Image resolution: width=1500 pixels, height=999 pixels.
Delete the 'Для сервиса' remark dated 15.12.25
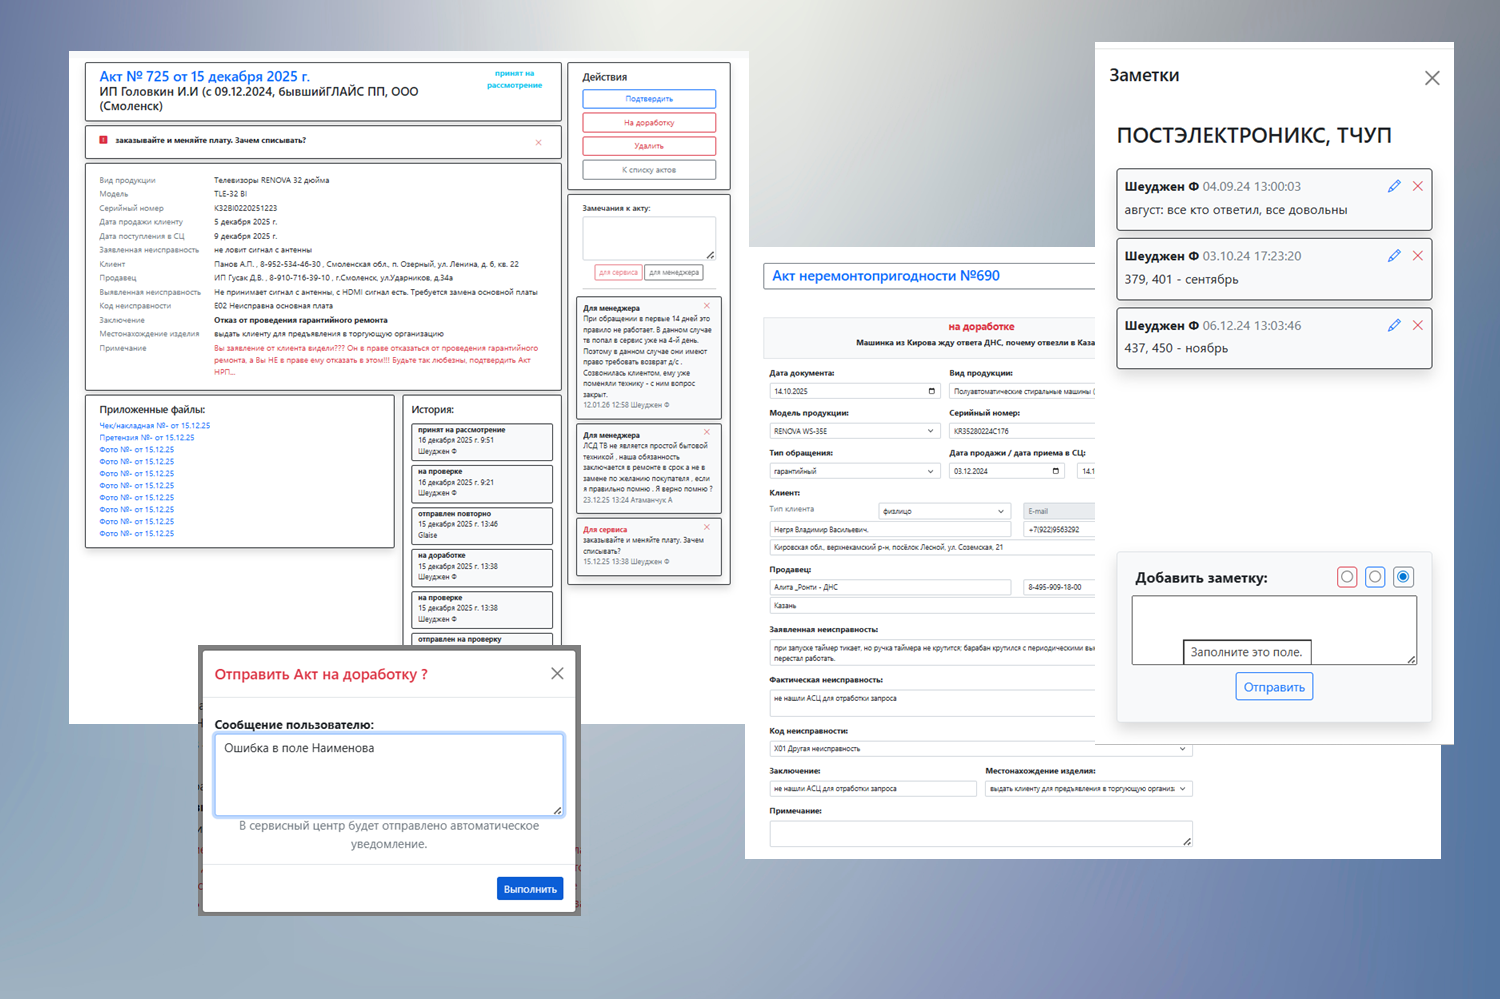[707, 527]
